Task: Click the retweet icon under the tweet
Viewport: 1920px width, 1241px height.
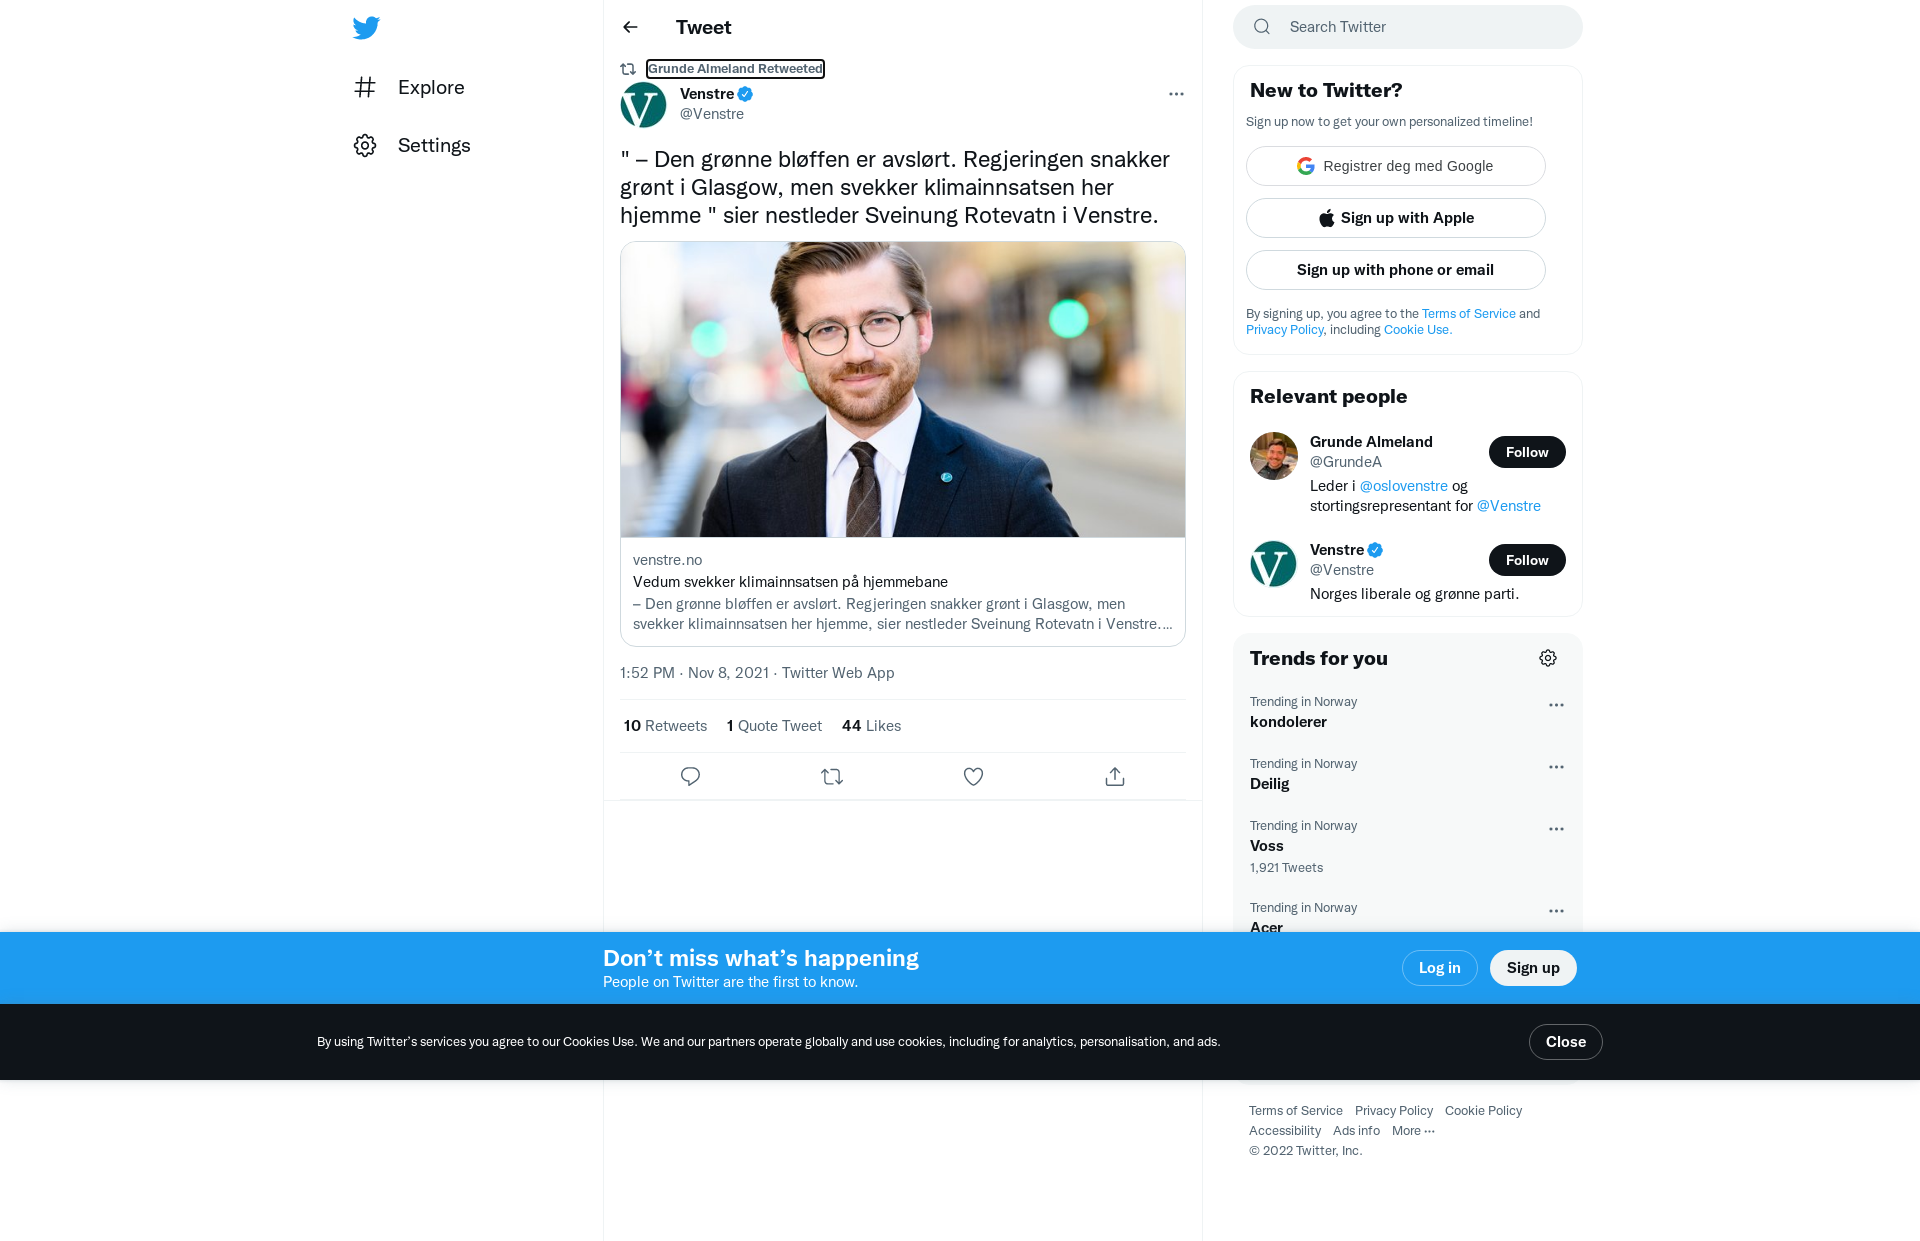Action: pos(832,777)
